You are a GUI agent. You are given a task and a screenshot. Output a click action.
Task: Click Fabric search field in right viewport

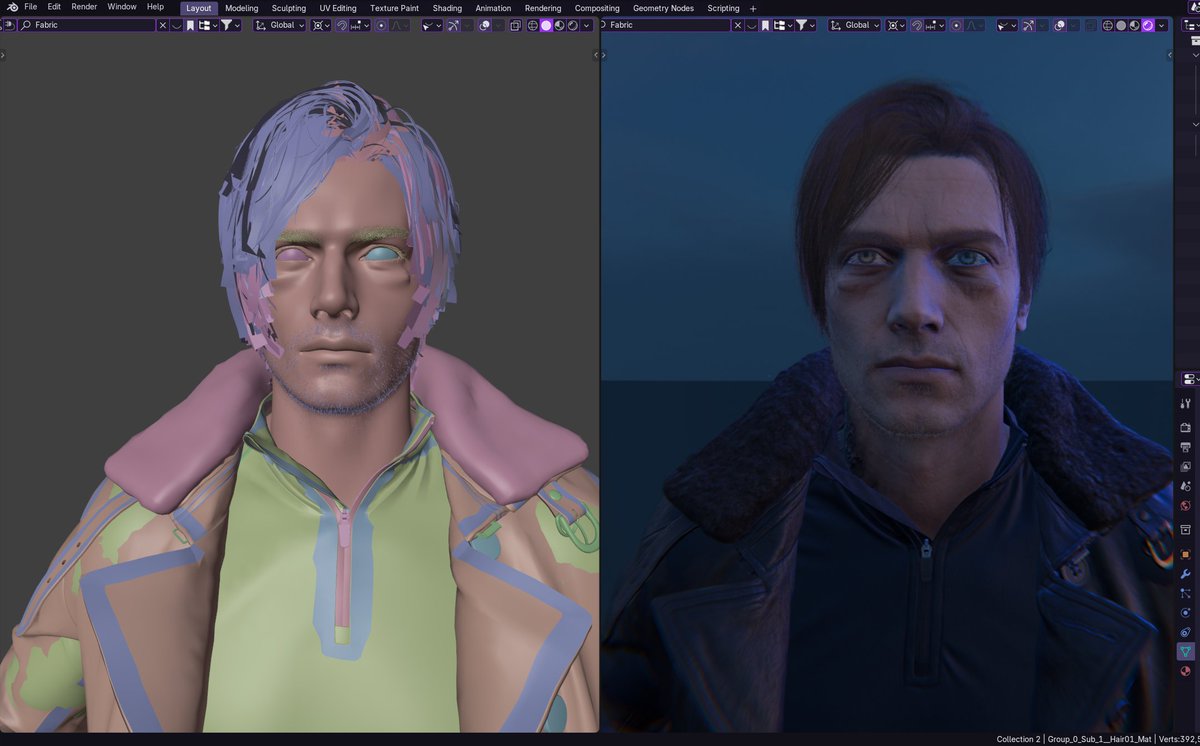(666, 25)
